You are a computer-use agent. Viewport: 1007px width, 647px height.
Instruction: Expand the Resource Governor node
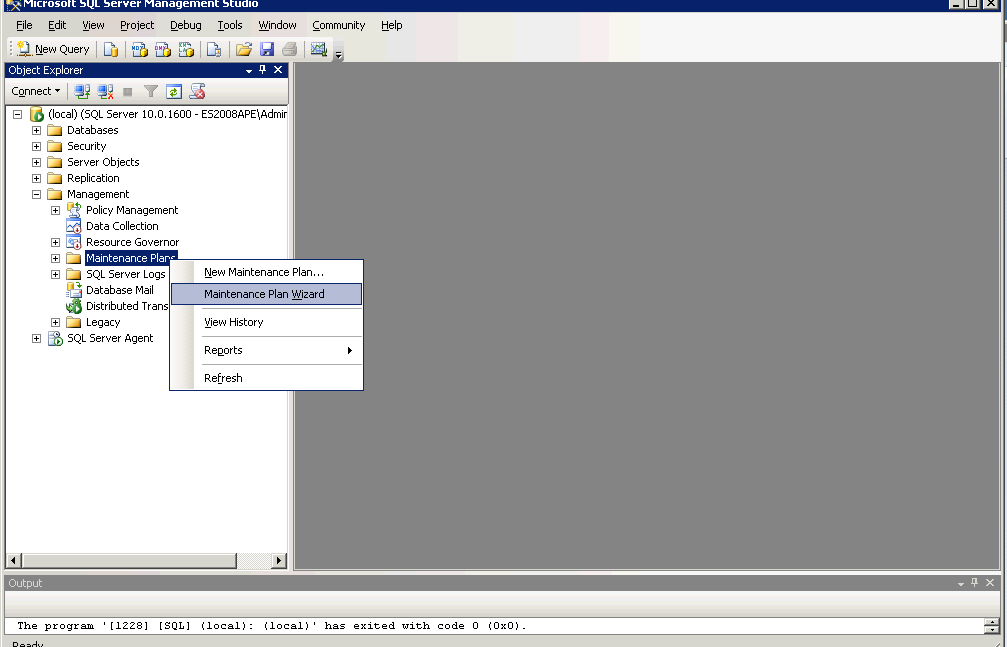tap(55, 242)
